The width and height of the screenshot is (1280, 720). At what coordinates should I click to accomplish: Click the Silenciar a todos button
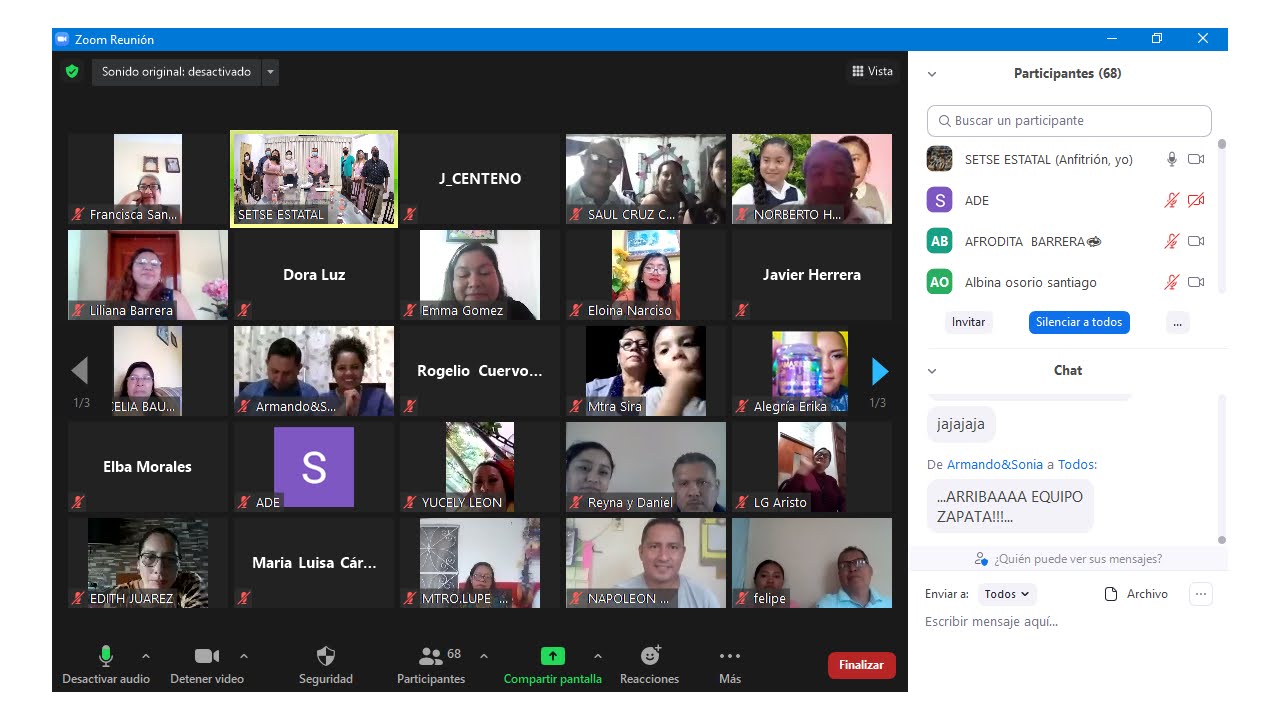click(x=1079, y=322)
